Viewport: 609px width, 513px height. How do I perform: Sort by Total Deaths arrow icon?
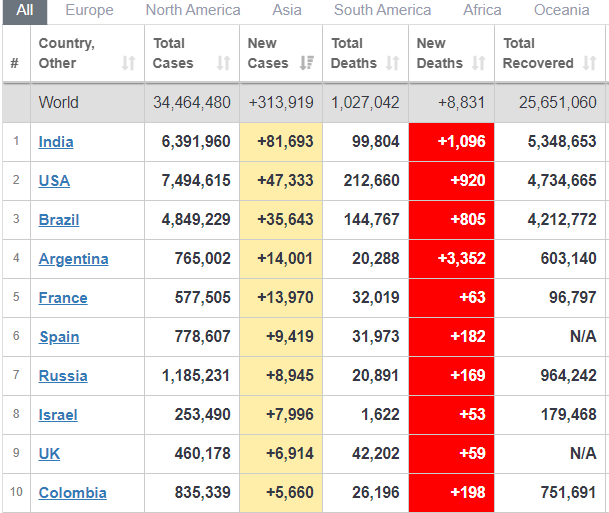click(392, 63)
